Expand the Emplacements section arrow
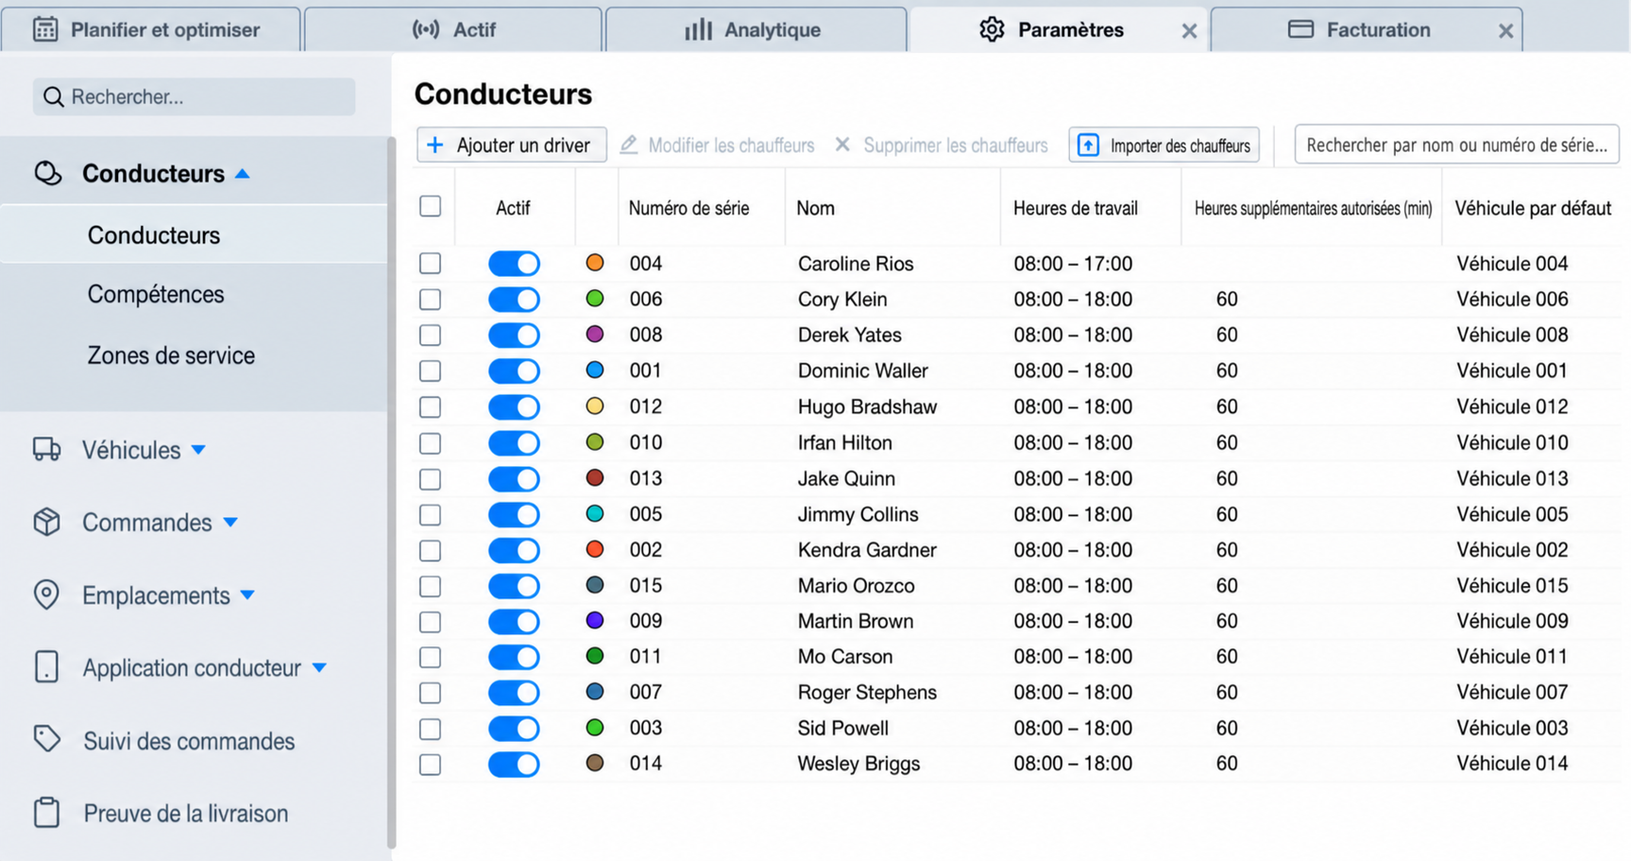This screenshot has height=861, width=1631. coord(247,595)
